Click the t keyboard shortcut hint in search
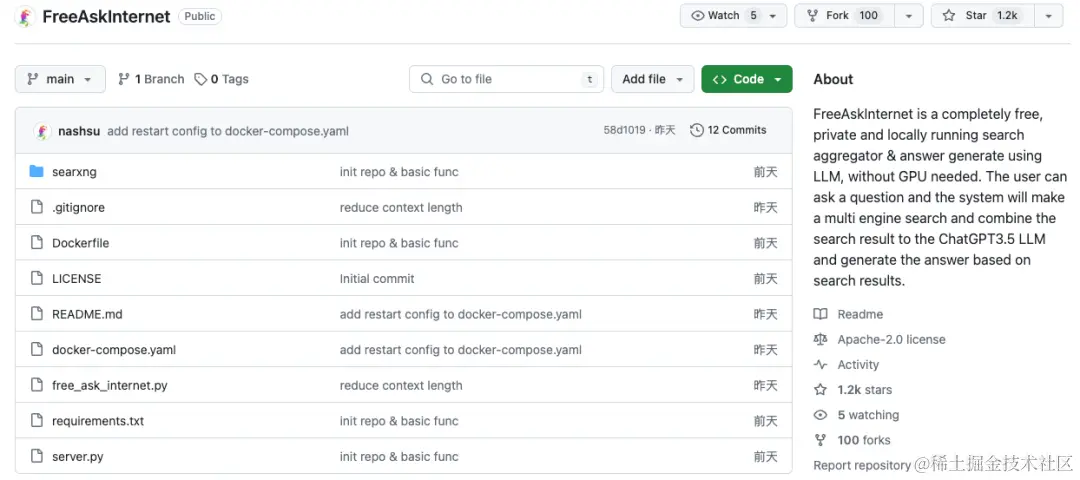Viewport: 1080px width, 480px height. coord(590,79)
